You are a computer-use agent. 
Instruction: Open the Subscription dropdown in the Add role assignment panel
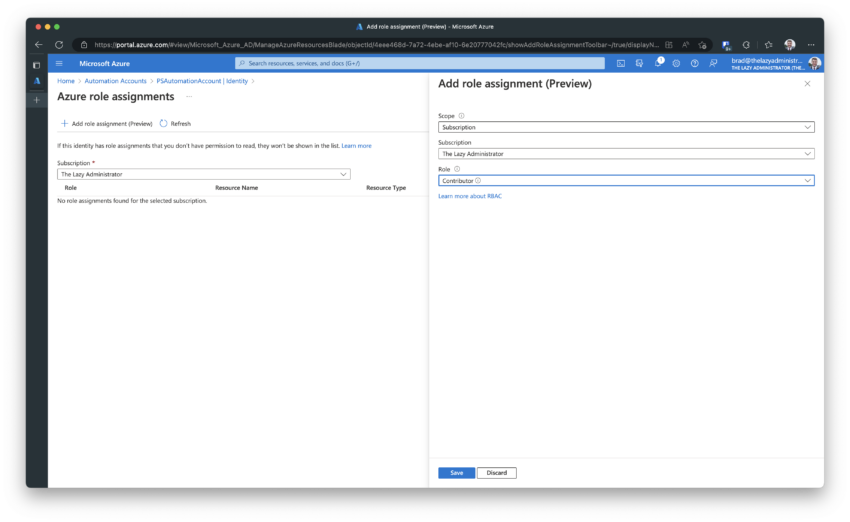626,153
